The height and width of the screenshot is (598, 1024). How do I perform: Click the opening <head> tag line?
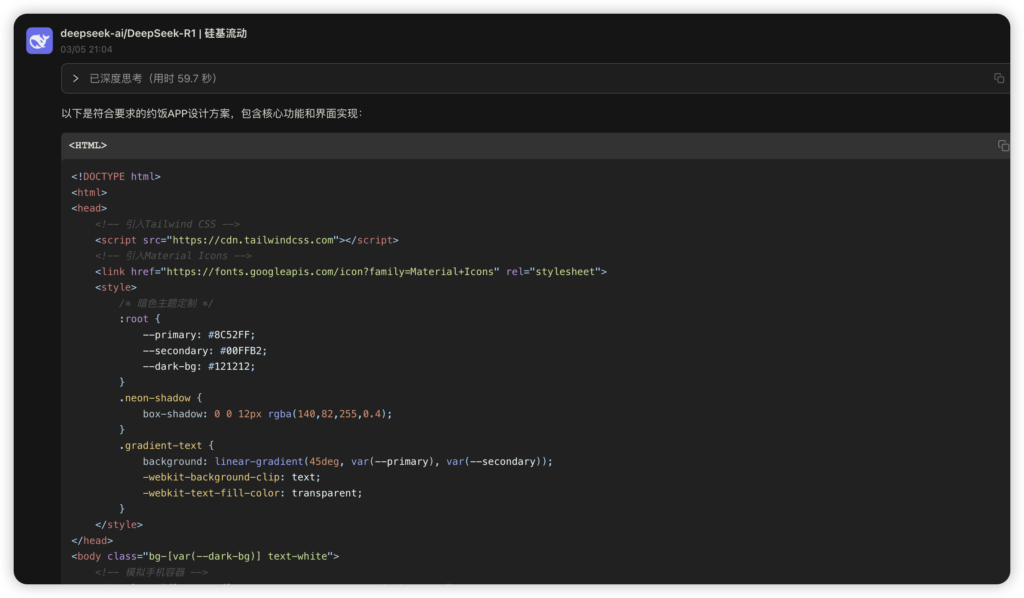pos(89,208)
